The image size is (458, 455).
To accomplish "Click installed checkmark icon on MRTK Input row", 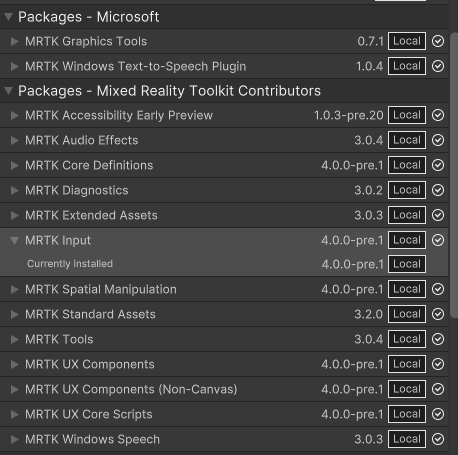I will (x=438, y=240).
